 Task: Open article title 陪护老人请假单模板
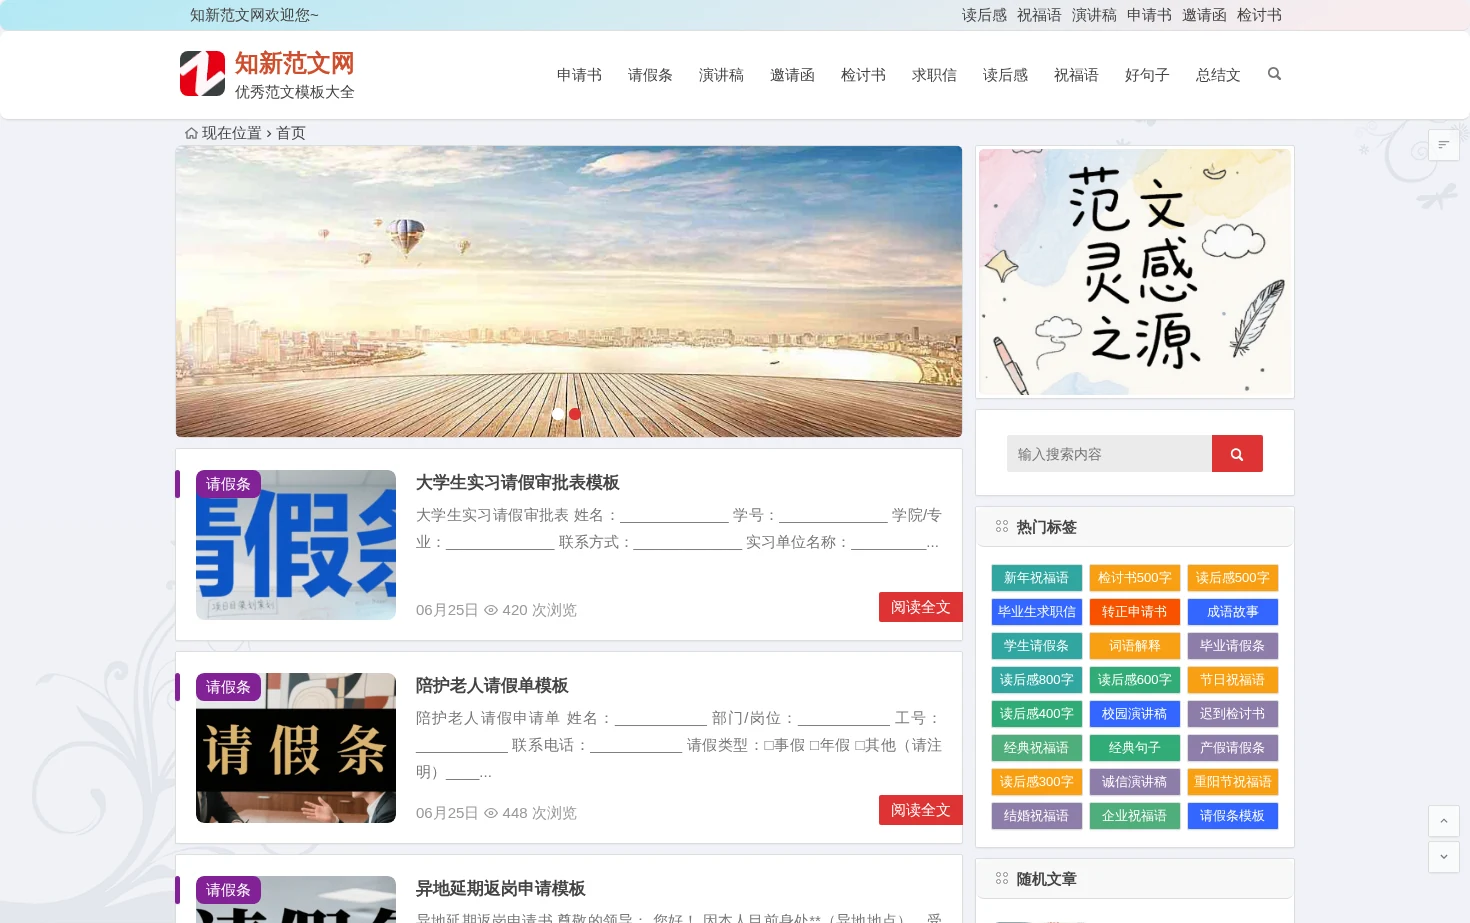492,686
